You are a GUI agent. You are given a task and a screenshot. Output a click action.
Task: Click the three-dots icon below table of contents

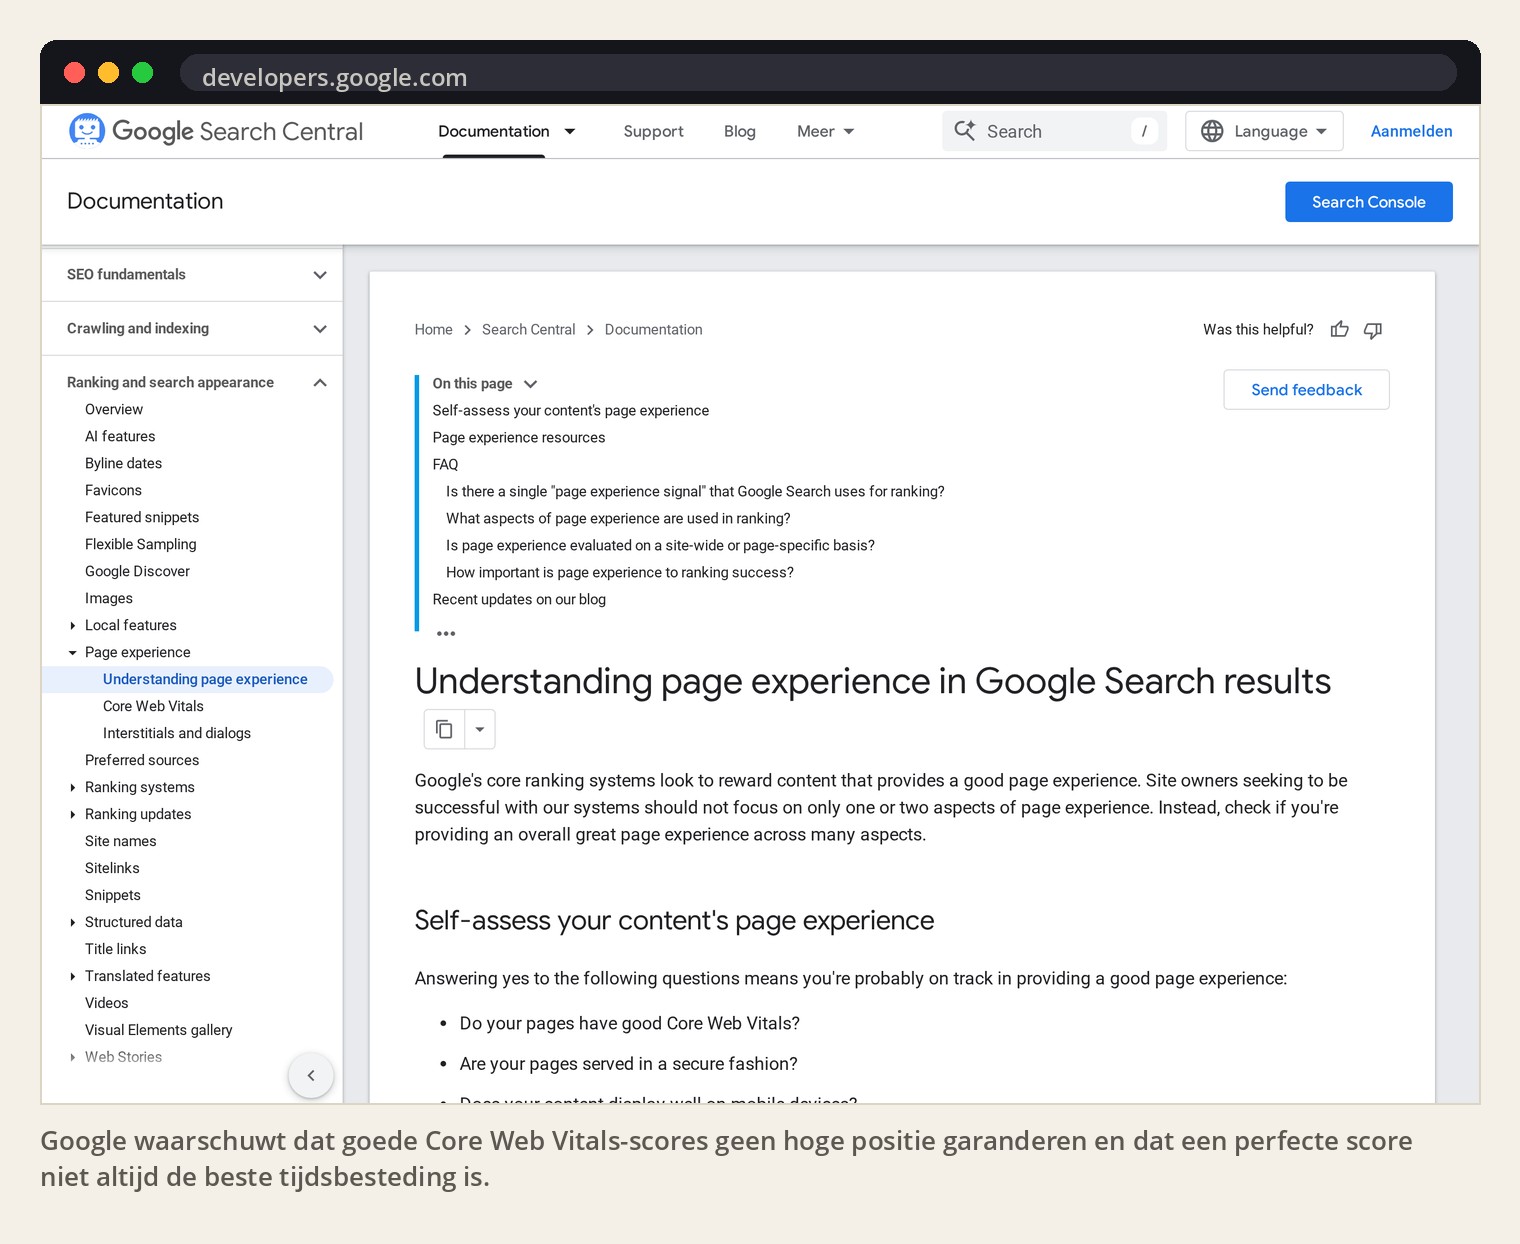pyautogui.click(x=446, y=633)
